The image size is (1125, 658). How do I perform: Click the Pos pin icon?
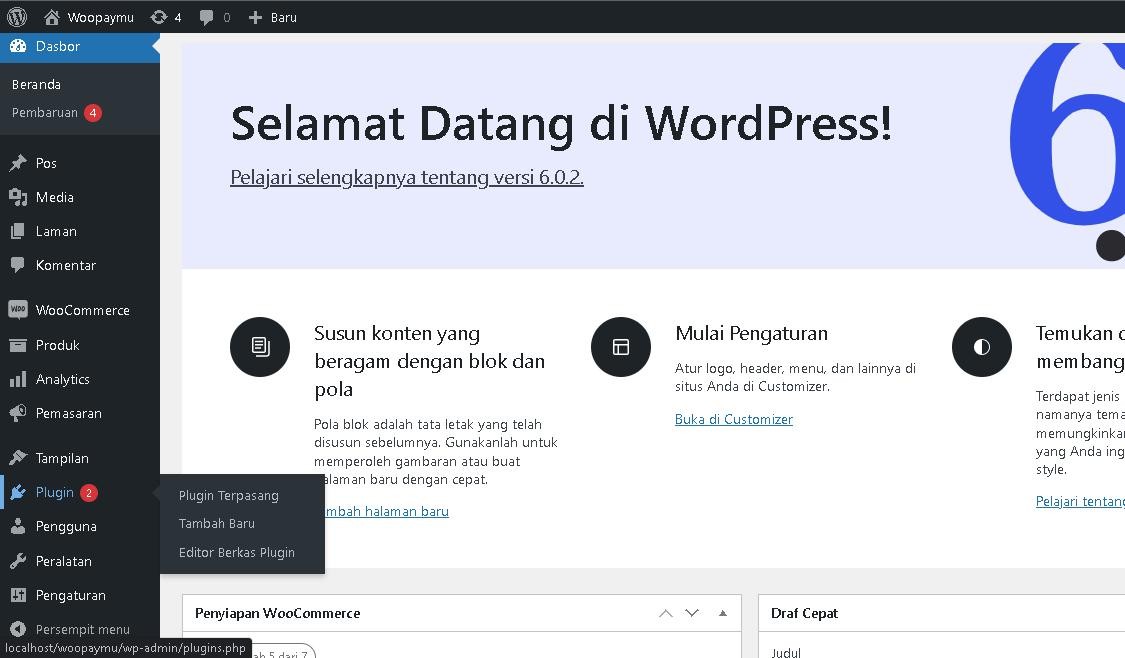[18, 163]
